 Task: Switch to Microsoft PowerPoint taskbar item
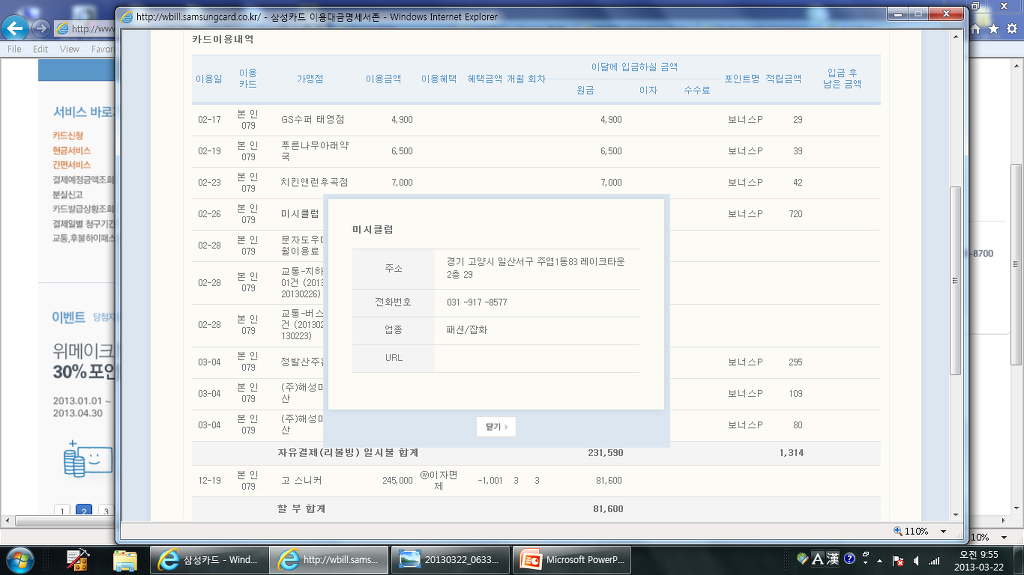click(571, 560)
